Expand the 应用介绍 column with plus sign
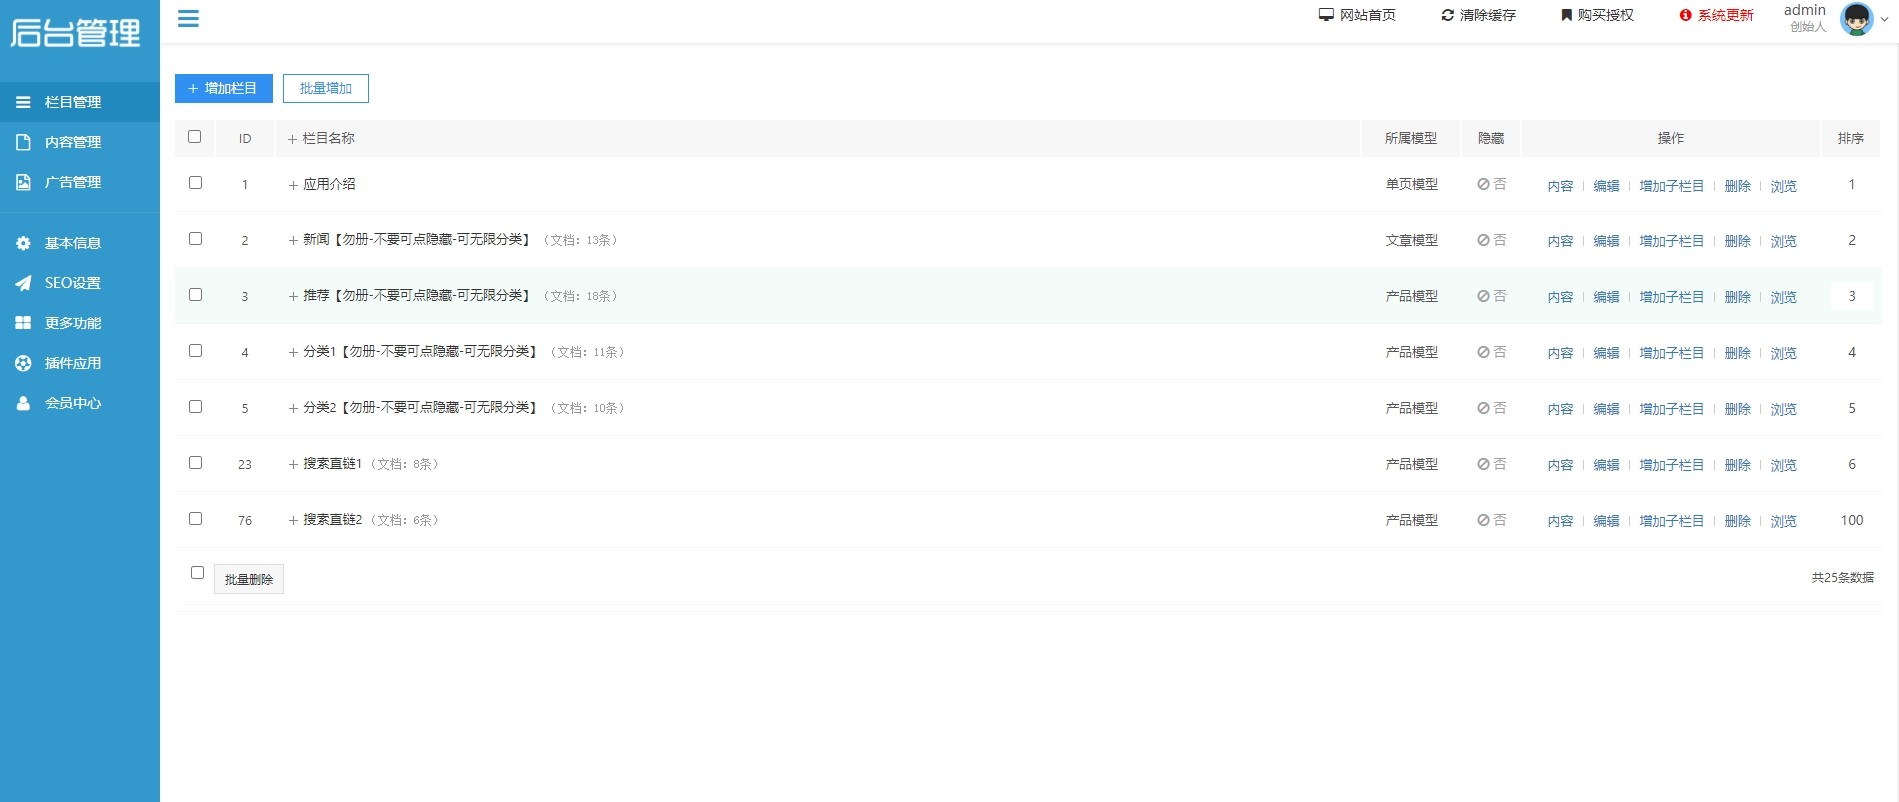 (293, 185)
